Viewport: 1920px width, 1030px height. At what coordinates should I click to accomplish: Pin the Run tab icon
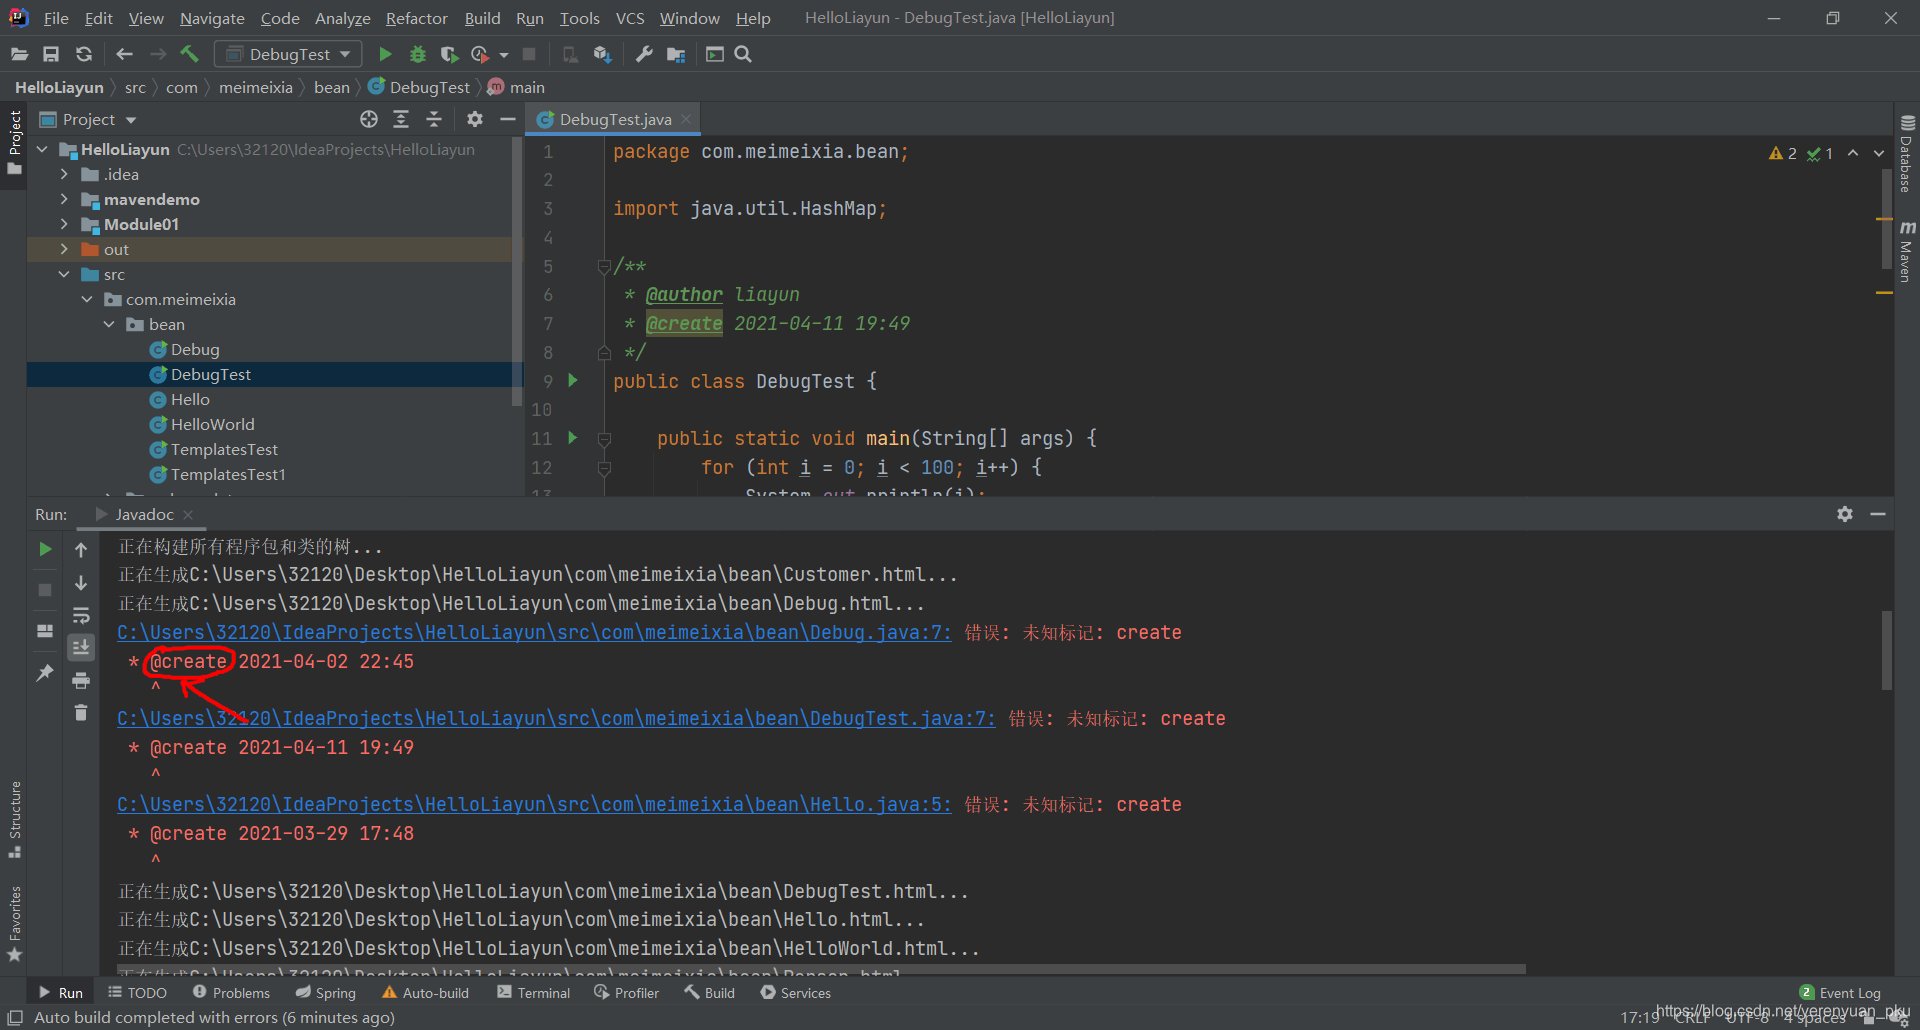click(45, 673)
